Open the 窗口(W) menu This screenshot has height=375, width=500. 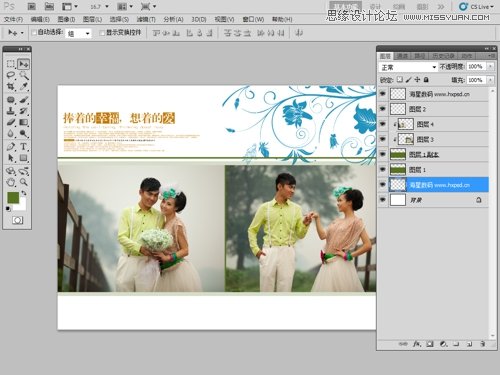click(253, 19)
